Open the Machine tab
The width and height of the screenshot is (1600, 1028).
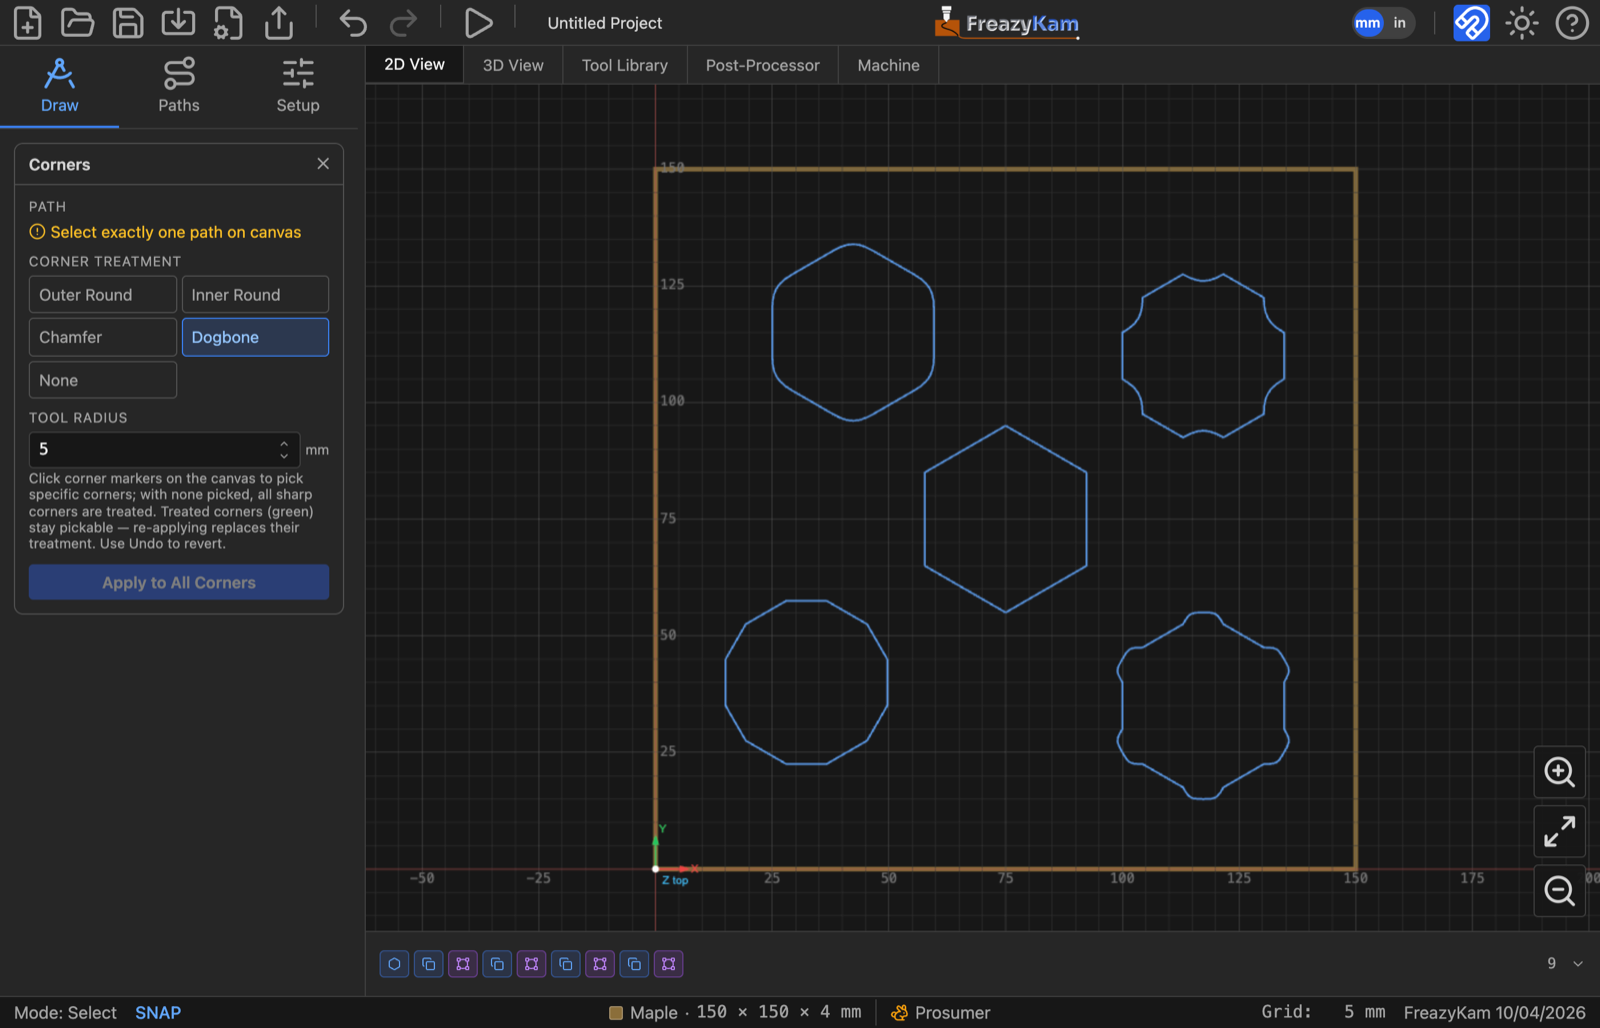(889, 65)
